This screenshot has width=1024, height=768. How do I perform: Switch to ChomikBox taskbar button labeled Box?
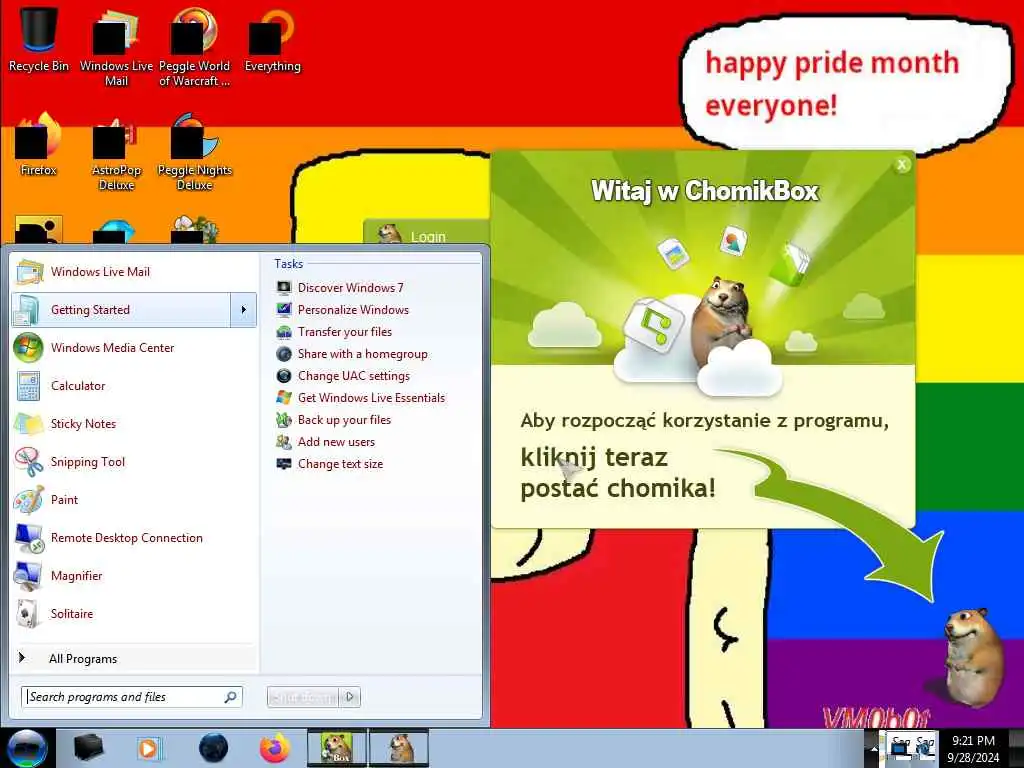coord(337,748)
